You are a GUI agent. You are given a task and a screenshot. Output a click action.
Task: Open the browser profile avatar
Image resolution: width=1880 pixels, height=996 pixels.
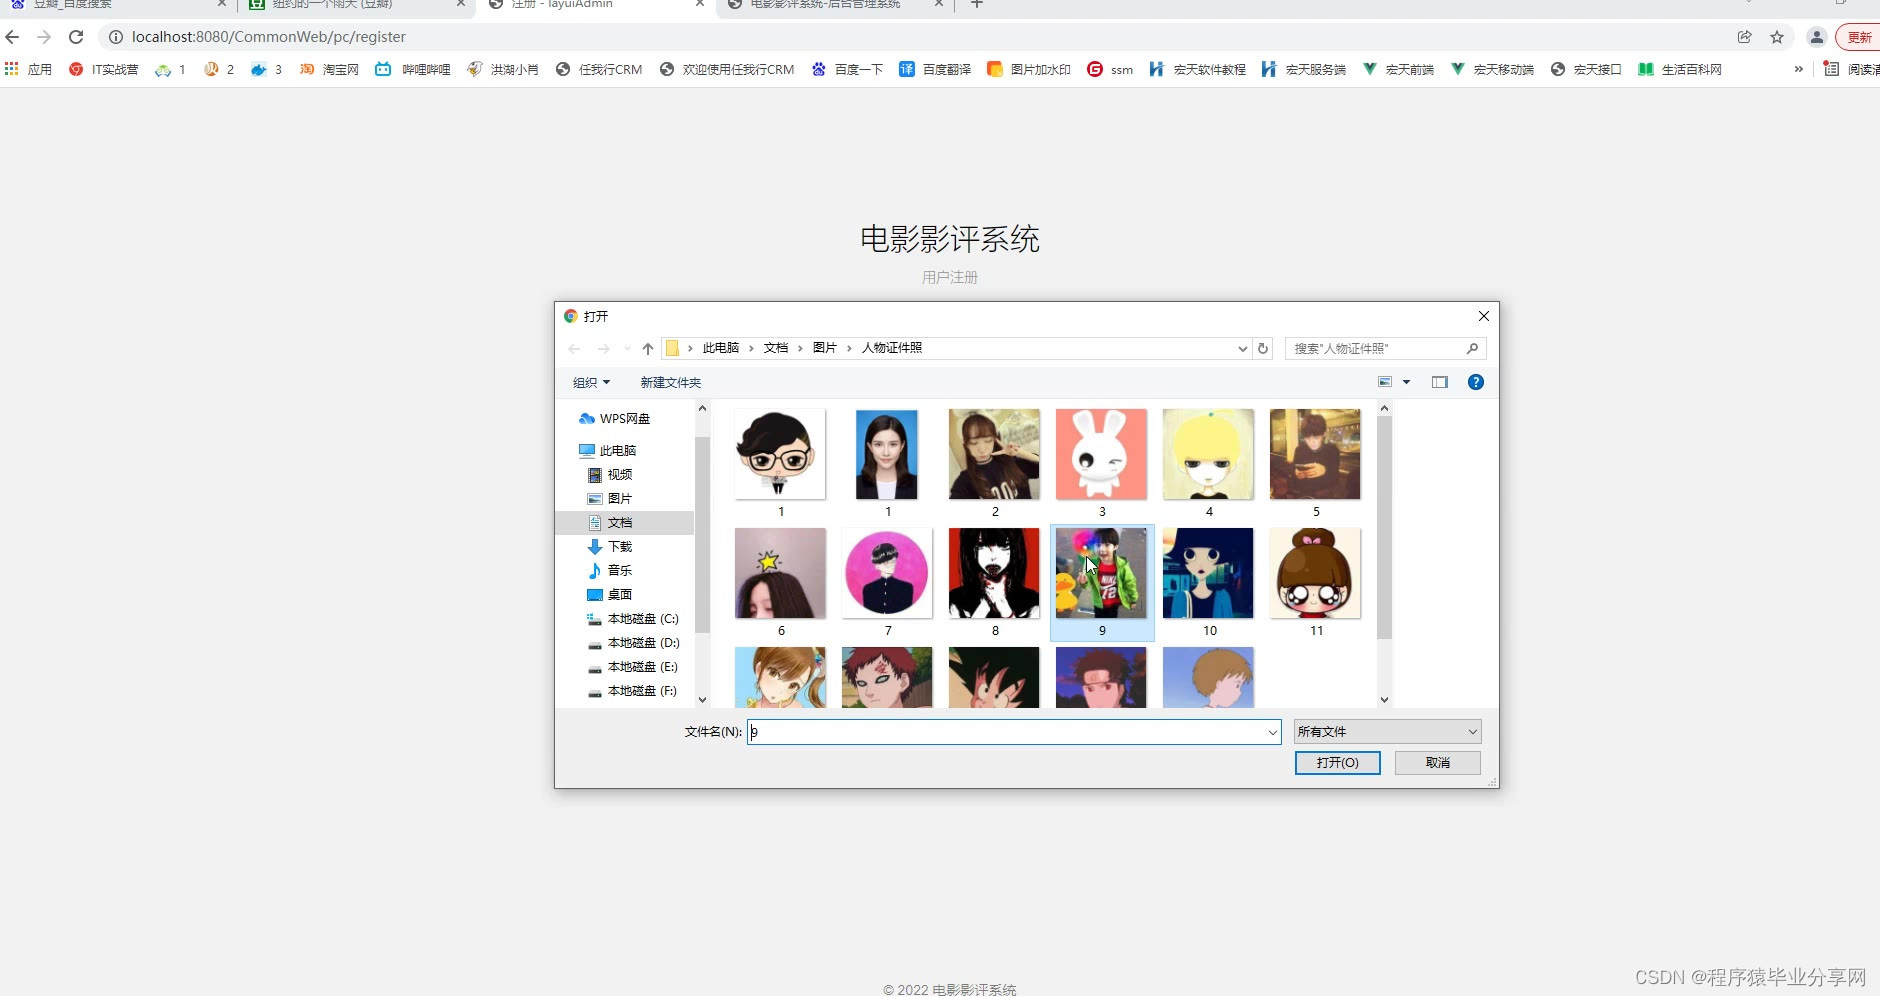click(1817, 37)
